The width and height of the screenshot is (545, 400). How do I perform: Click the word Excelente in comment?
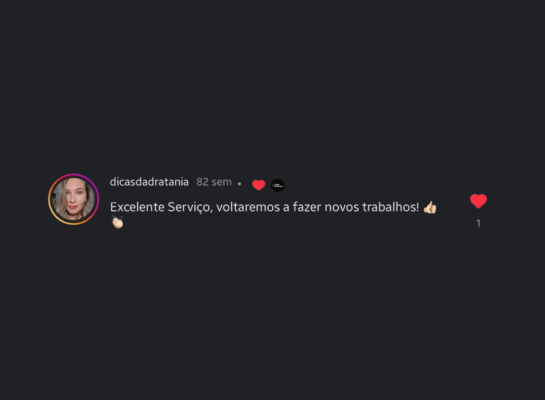point(137,207)
